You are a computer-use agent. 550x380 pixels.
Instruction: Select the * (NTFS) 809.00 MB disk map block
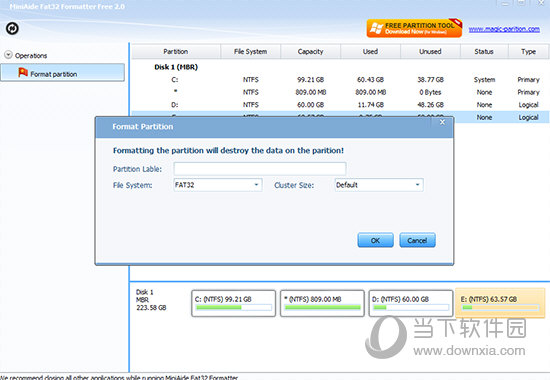[x=322, y=304]
